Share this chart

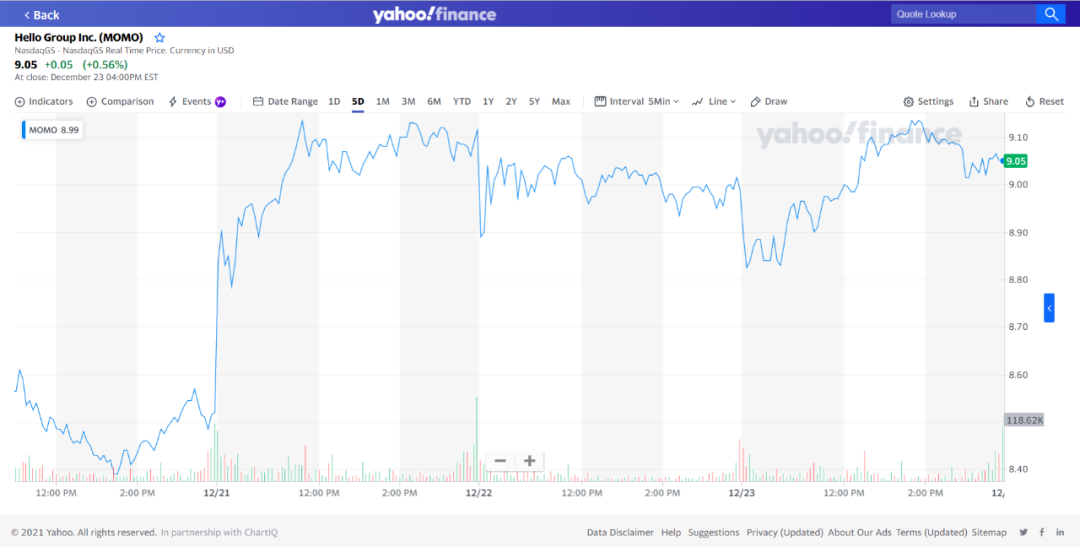pyautogui.click(x=988, y=102)
